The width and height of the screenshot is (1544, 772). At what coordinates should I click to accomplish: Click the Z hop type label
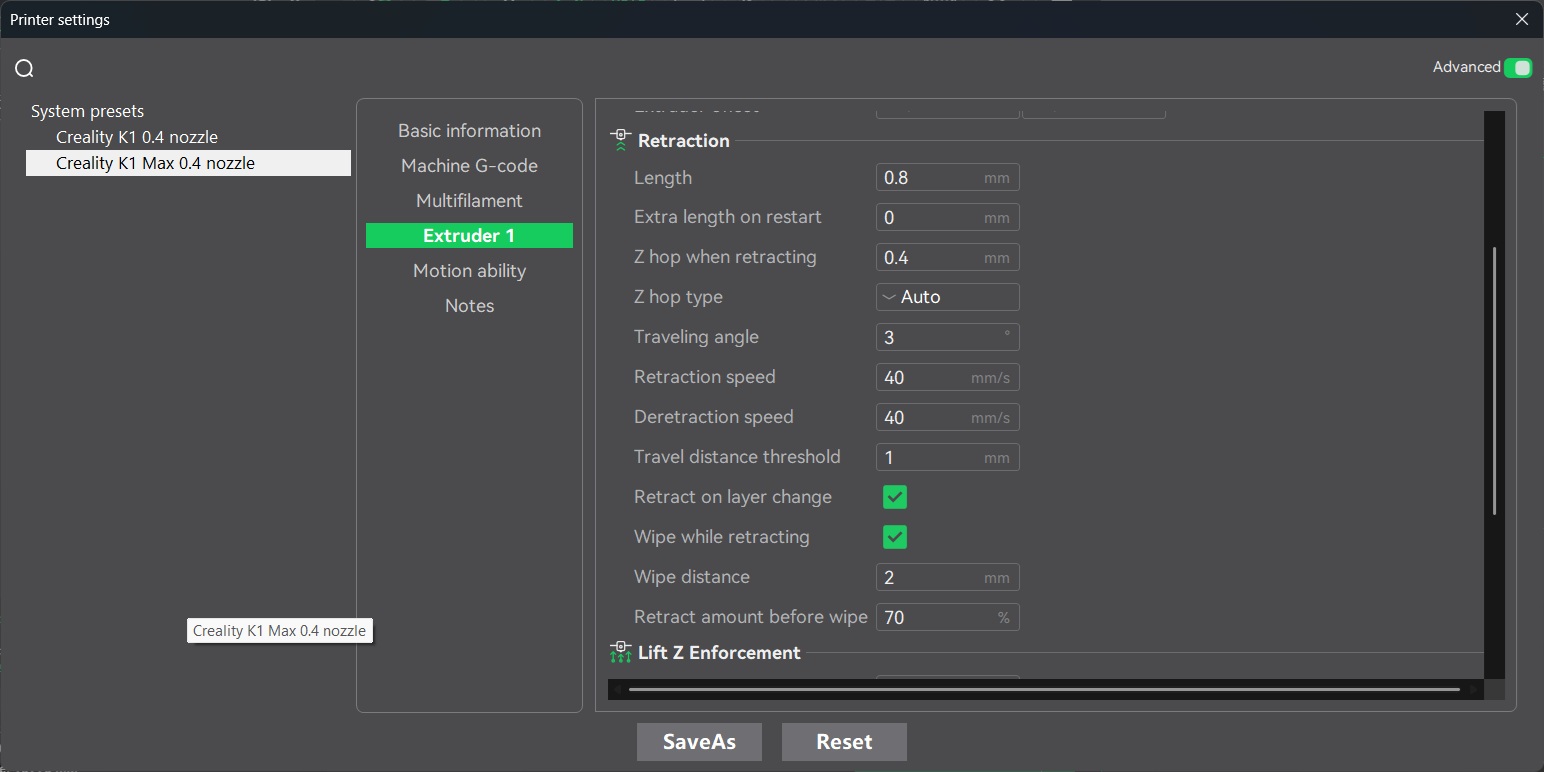coord(678,297)
